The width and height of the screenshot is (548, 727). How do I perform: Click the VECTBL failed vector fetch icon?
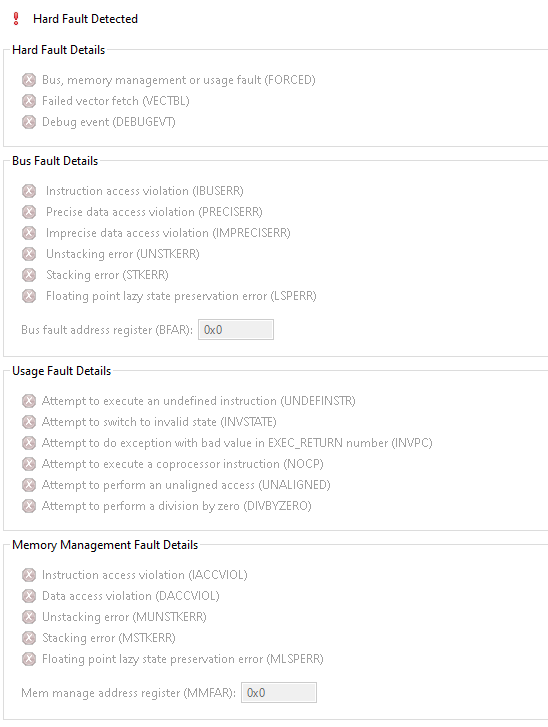(29, 101)
